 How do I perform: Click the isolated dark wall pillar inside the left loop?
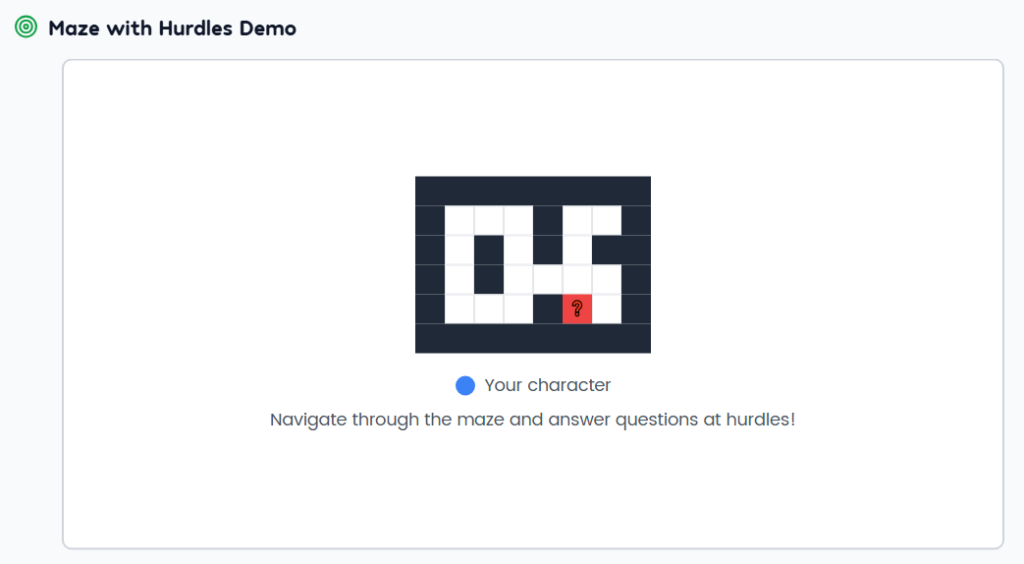point(489,265)
